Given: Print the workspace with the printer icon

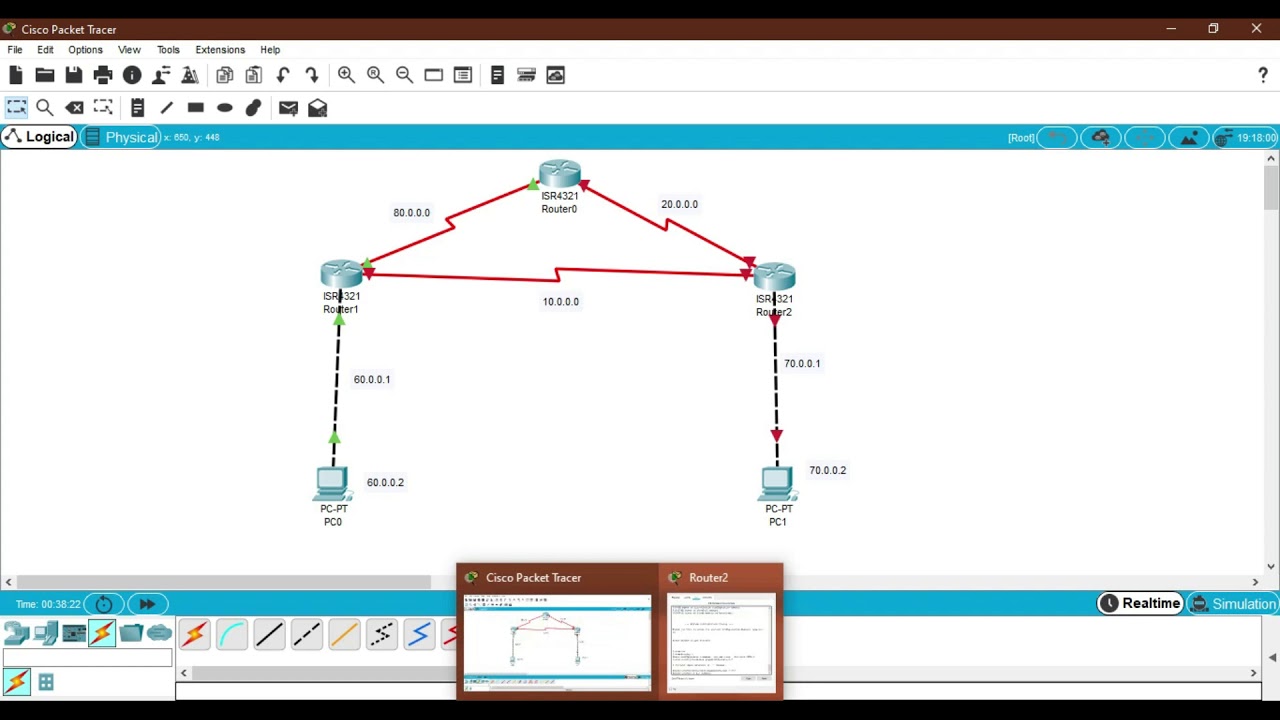Looking at the screenshot, I should tap(102, 75).
